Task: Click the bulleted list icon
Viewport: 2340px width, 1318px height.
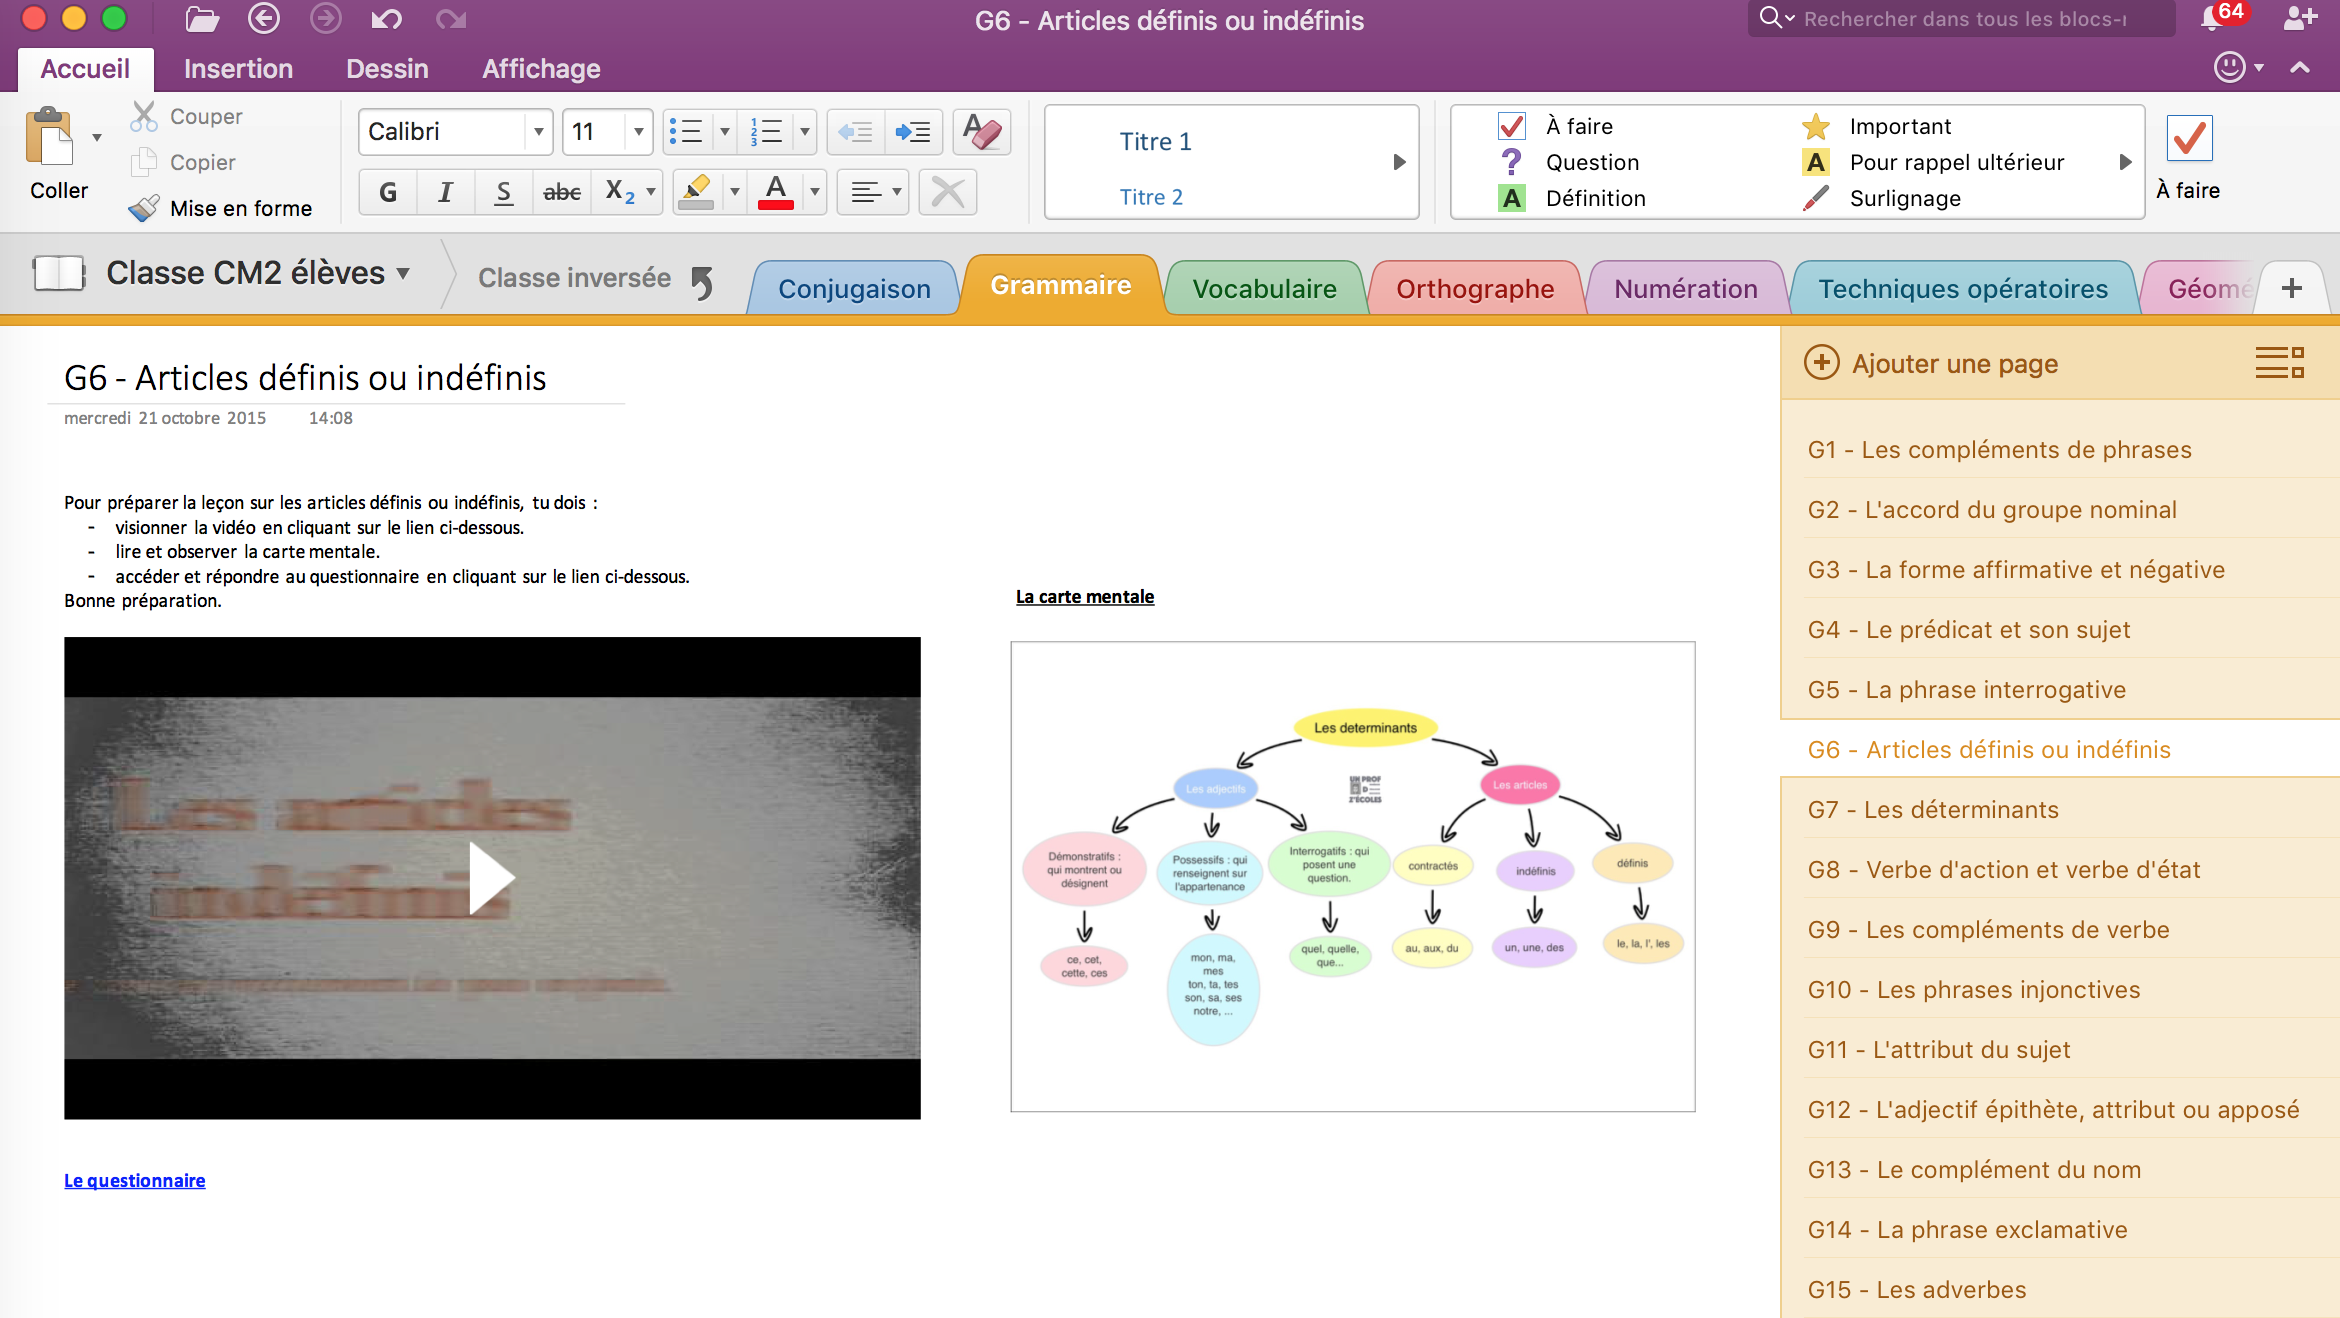Action: point(686,132)
